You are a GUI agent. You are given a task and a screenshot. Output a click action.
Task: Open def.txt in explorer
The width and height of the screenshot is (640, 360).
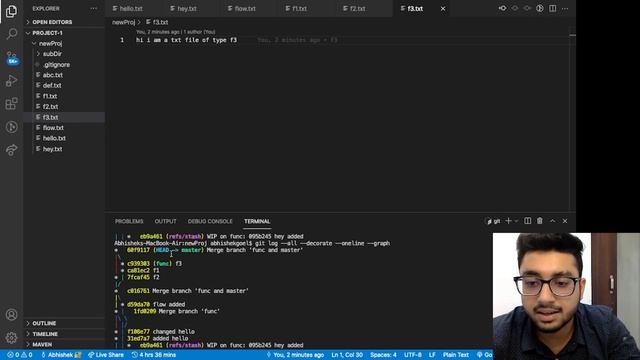(64, 85)
